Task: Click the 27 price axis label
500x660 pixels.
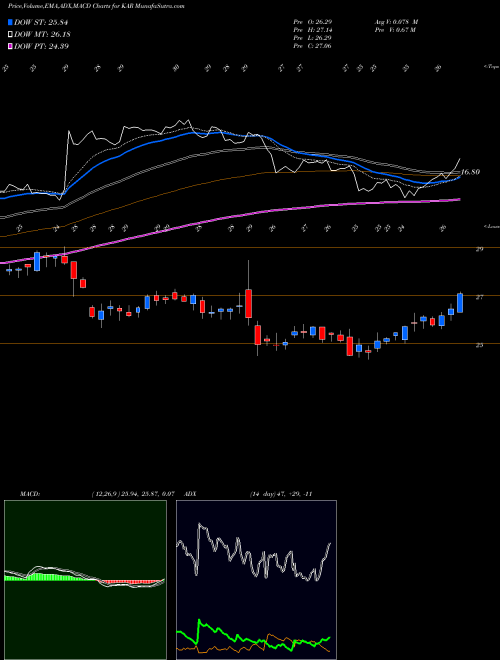Action: [479, 297]
